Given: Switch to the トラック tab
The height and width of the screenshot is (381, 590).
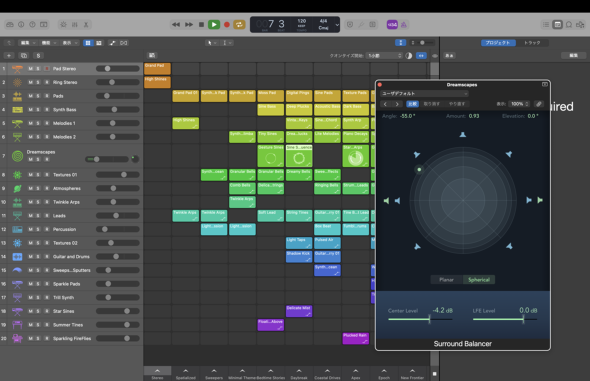Looking at the screenshot, I should click(x=532, y=43).
